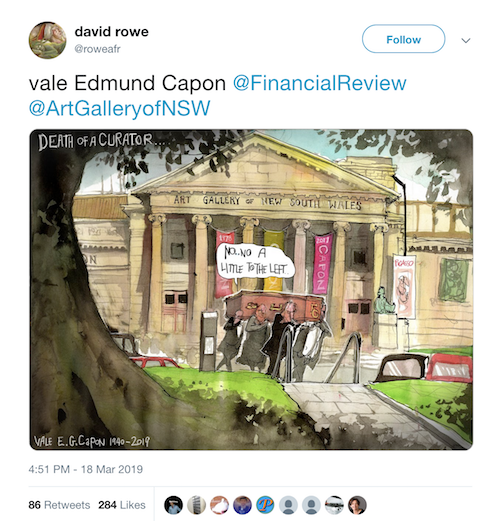This screenshot has height=521, width=500.
Task: Open the 4:51 PM - 18 Mar 2019 timestamp
Action: pos(86,469)
